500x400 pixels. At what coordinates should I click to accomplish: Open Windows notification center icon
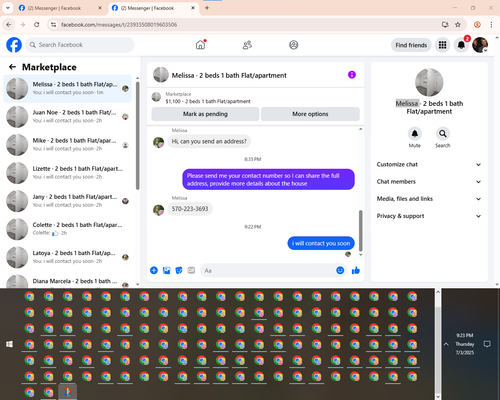click(487, 344)
